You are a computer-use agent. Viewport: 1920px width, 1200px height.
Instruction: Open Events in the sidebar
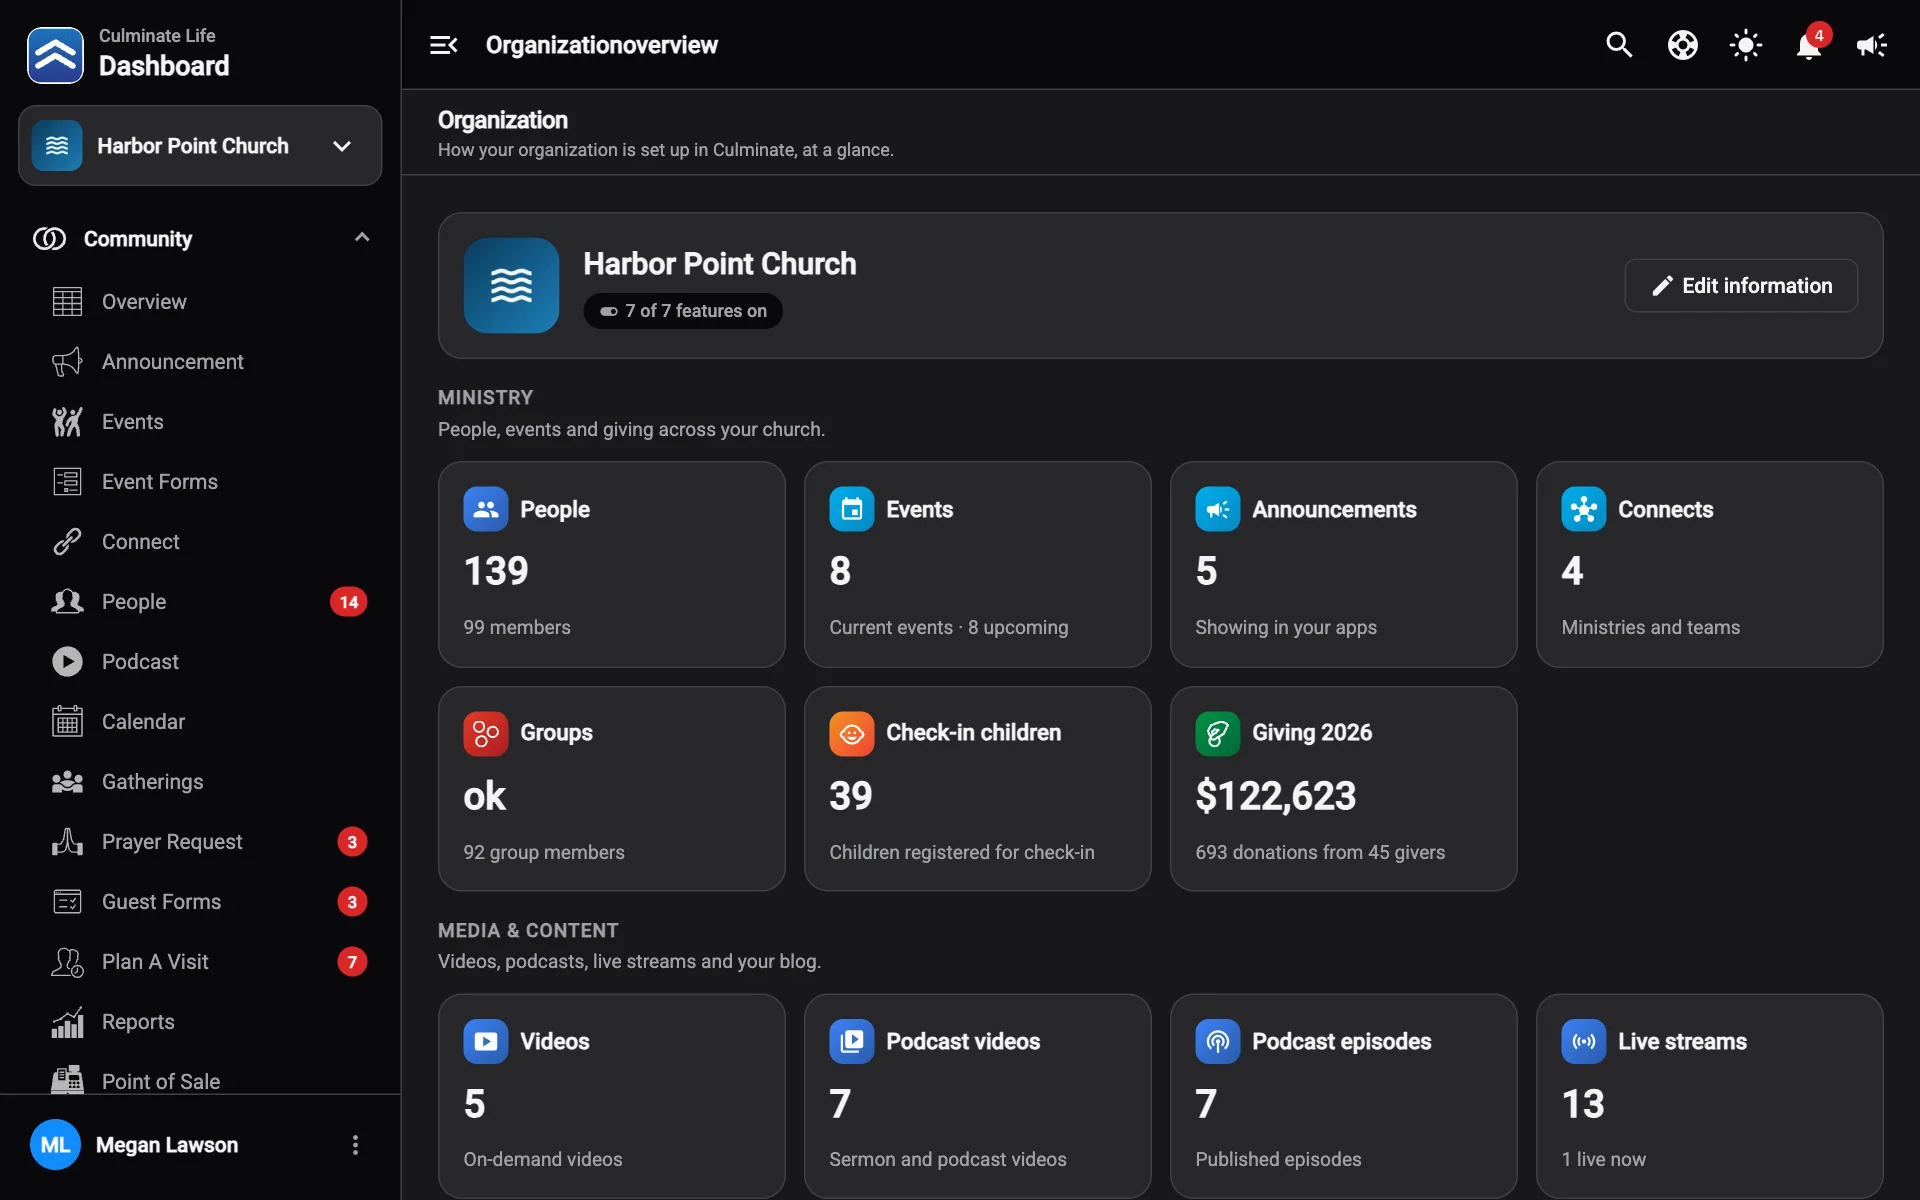(x=200, y=421)
